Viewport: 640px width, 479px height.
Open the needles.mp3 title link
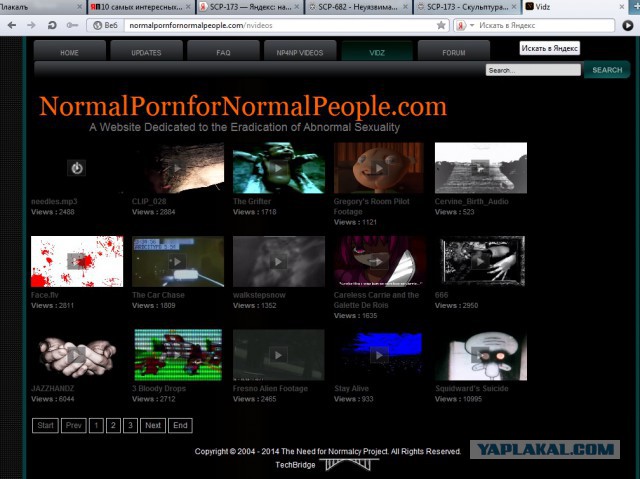pyautogui.click(x=54, y=201)
